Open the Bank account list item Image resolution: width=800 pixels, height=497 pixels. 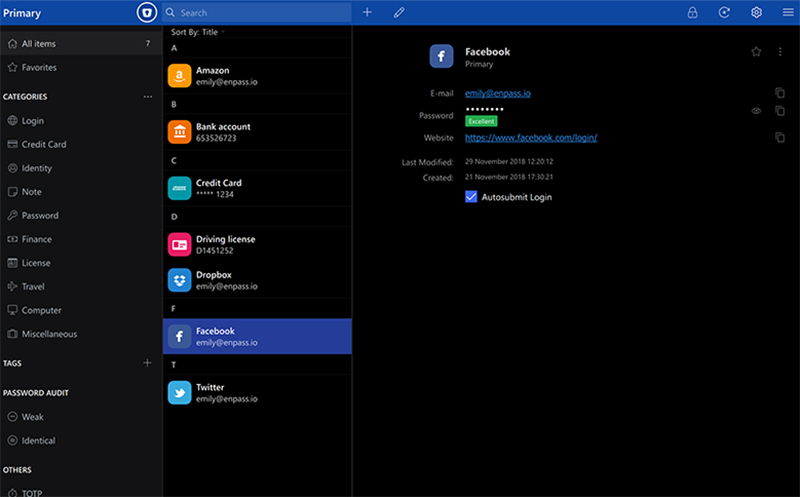[x=257, y=132]
